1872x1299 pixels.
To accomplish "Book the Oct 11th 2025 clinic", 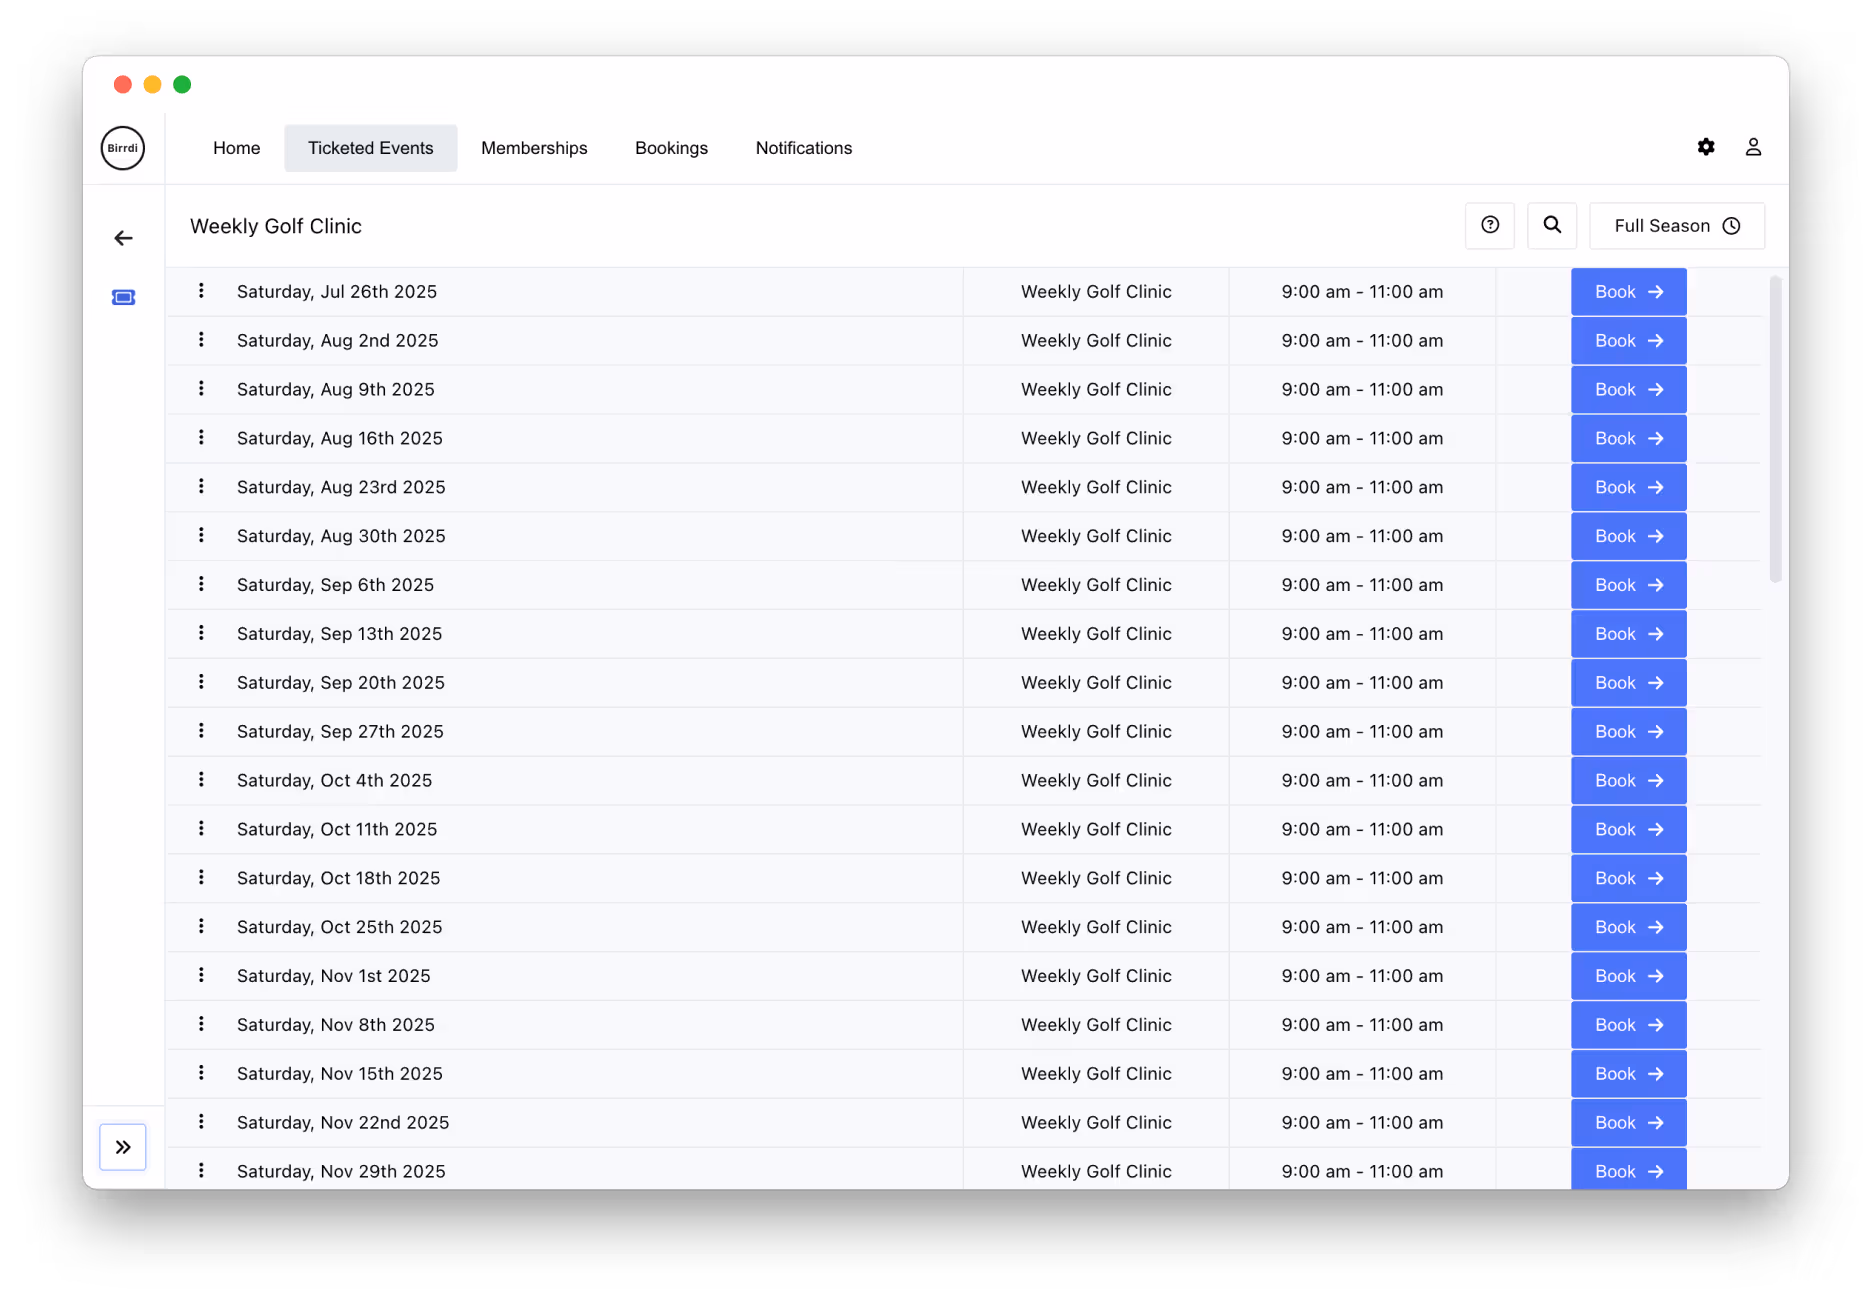I will (1628, 830).
